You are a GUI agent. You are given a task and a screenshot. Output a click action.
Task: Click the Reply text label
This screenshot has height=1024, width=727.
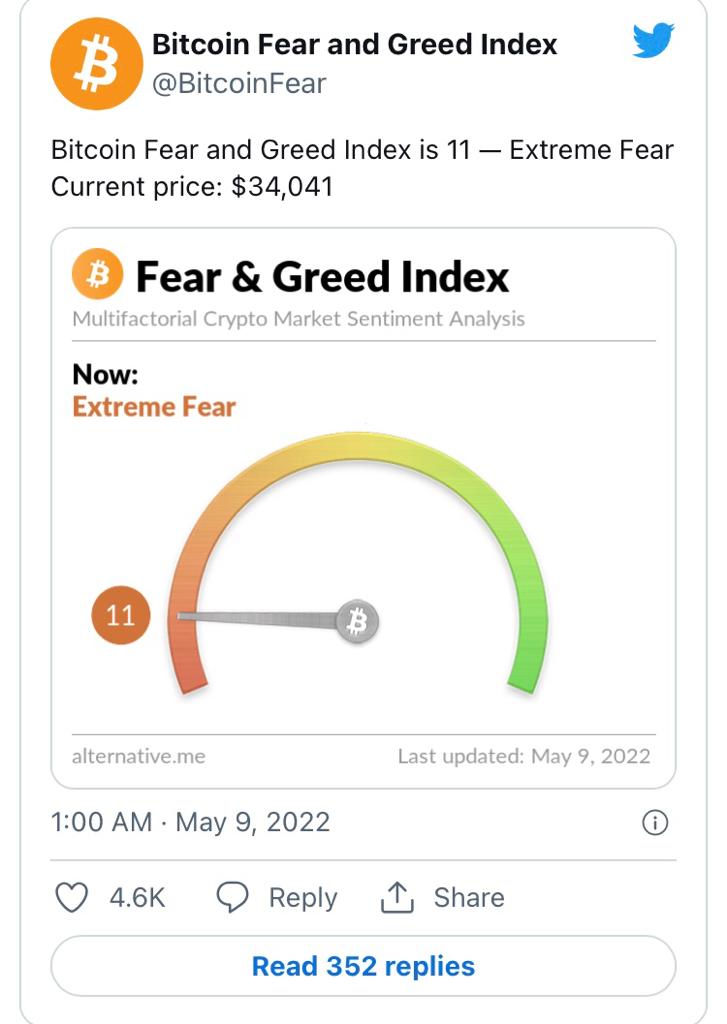point(303,897)
